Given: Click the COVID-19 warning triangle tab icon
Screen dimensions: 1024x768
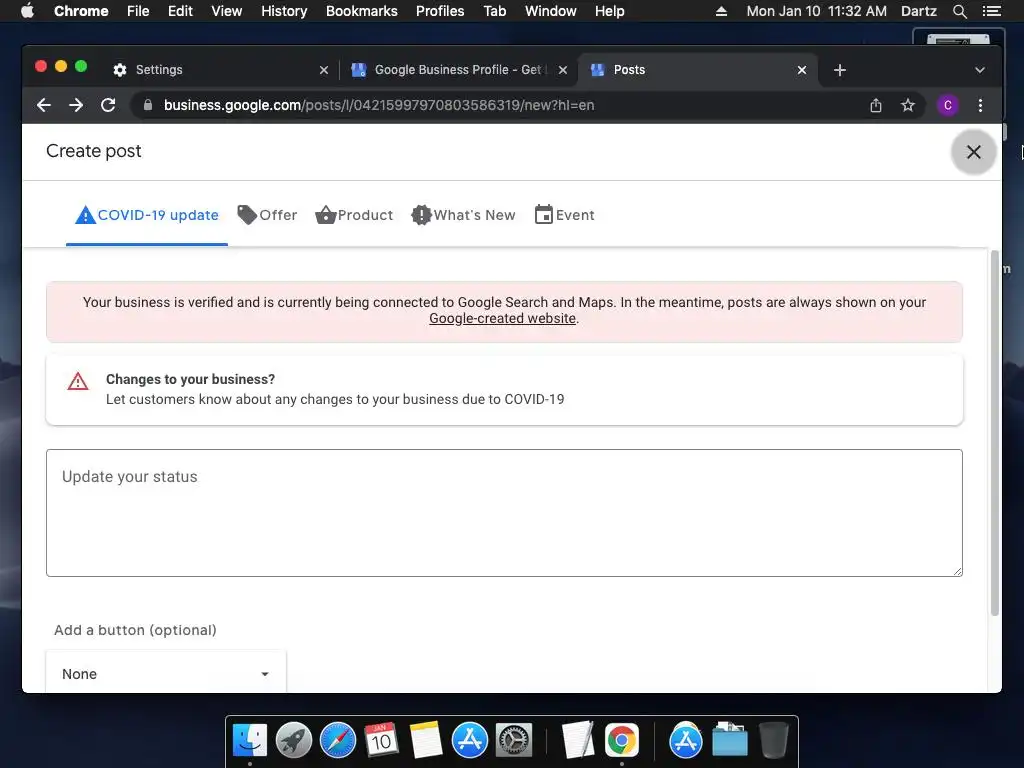Looking at the screenshot, I should click(86, 215).
